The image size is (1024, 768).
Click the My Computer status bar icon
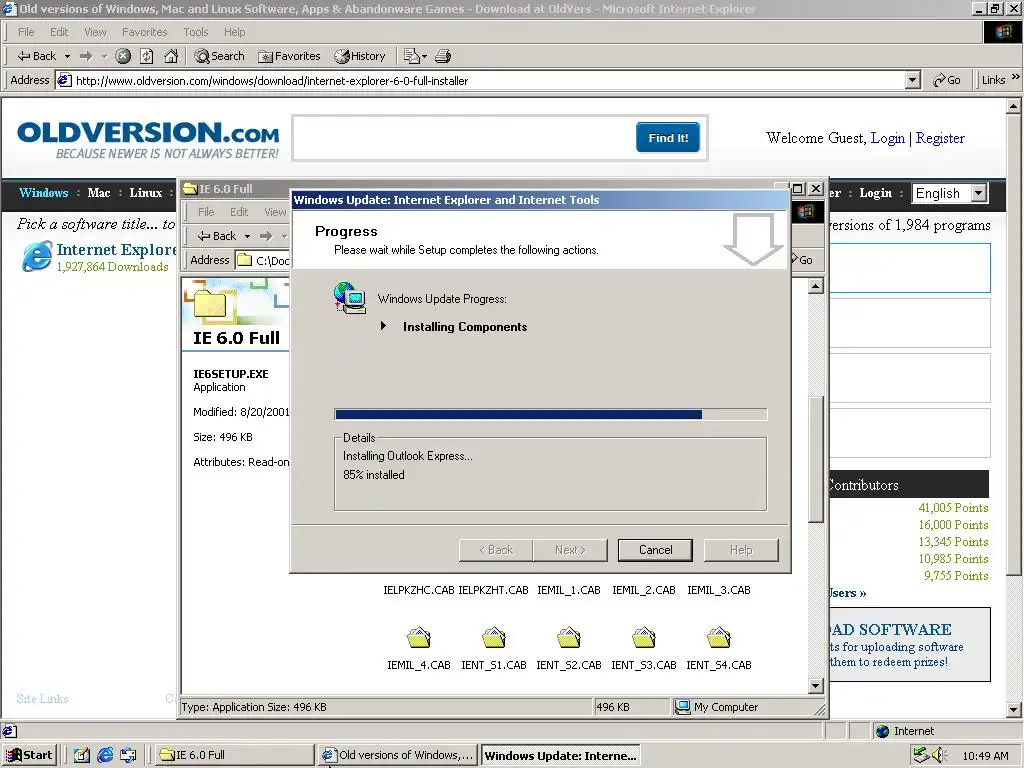click(682, 707)
